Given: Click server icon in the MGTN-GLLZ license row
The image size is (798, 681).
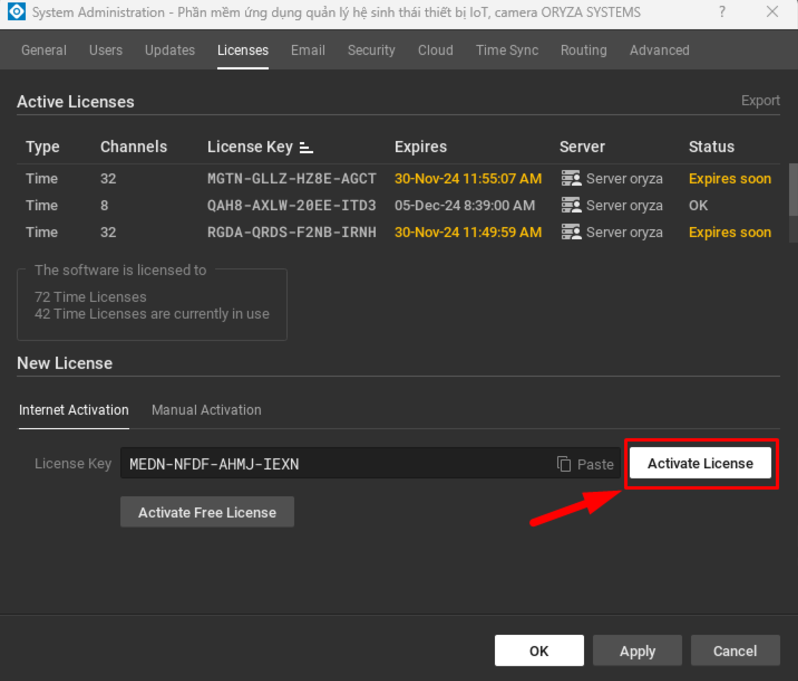Looking at the screenshot, I should 571,178.
